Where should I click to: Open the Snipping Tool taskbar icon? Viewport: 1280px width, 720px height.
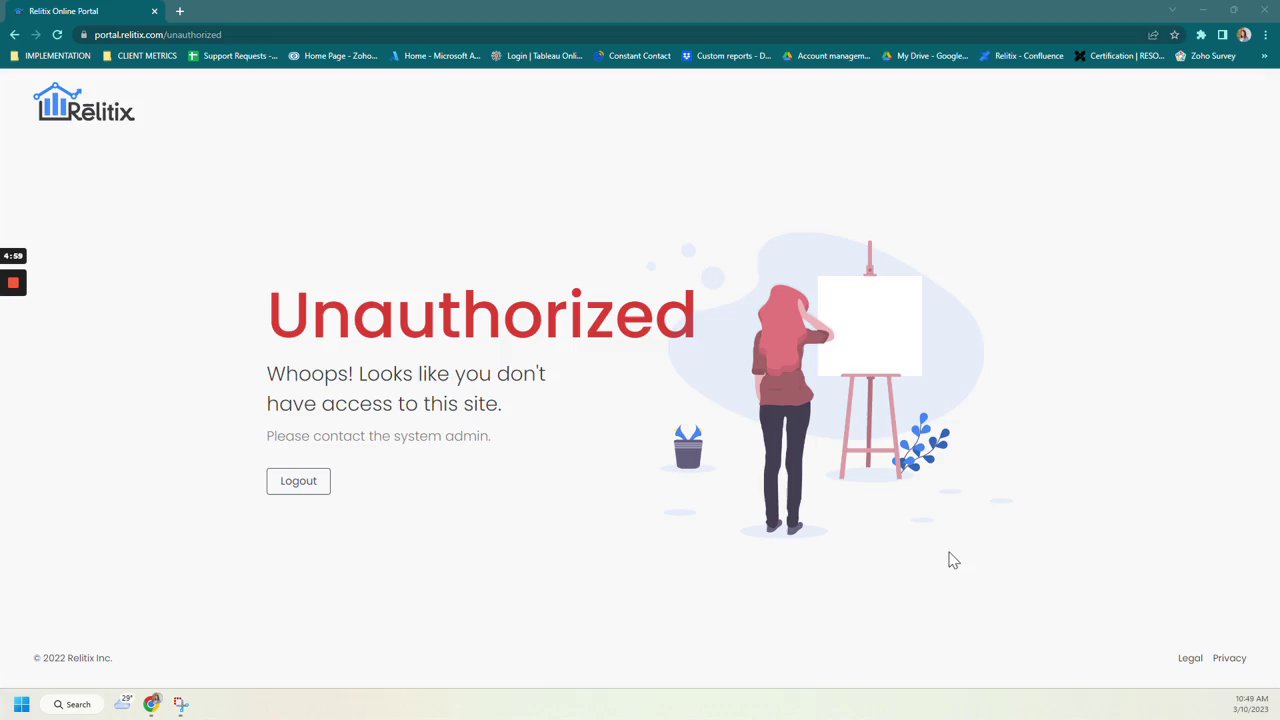click(181, 704)
